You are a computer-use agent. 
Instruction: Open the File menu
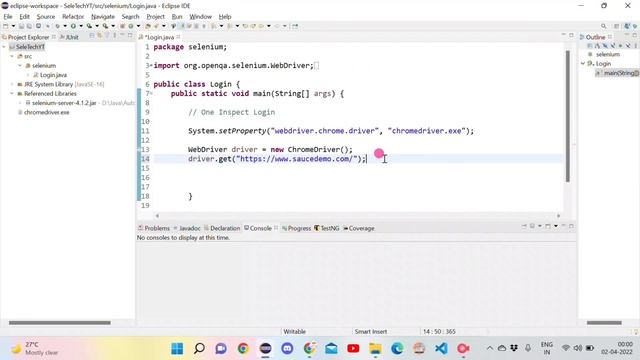(x=8, y=17)
